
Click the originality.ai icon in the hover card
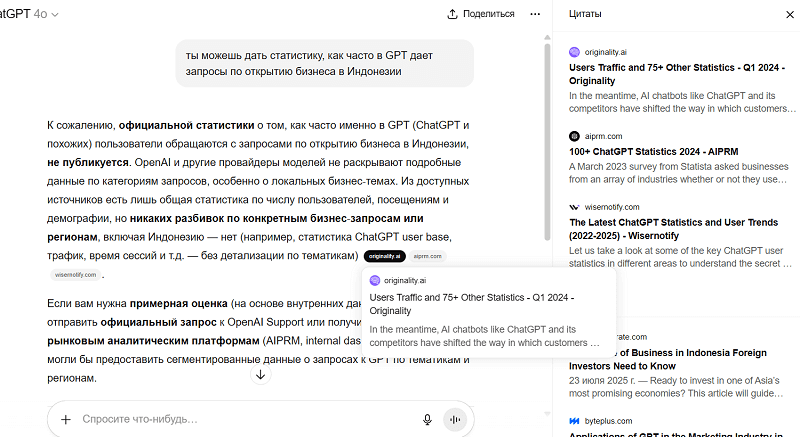375,280
